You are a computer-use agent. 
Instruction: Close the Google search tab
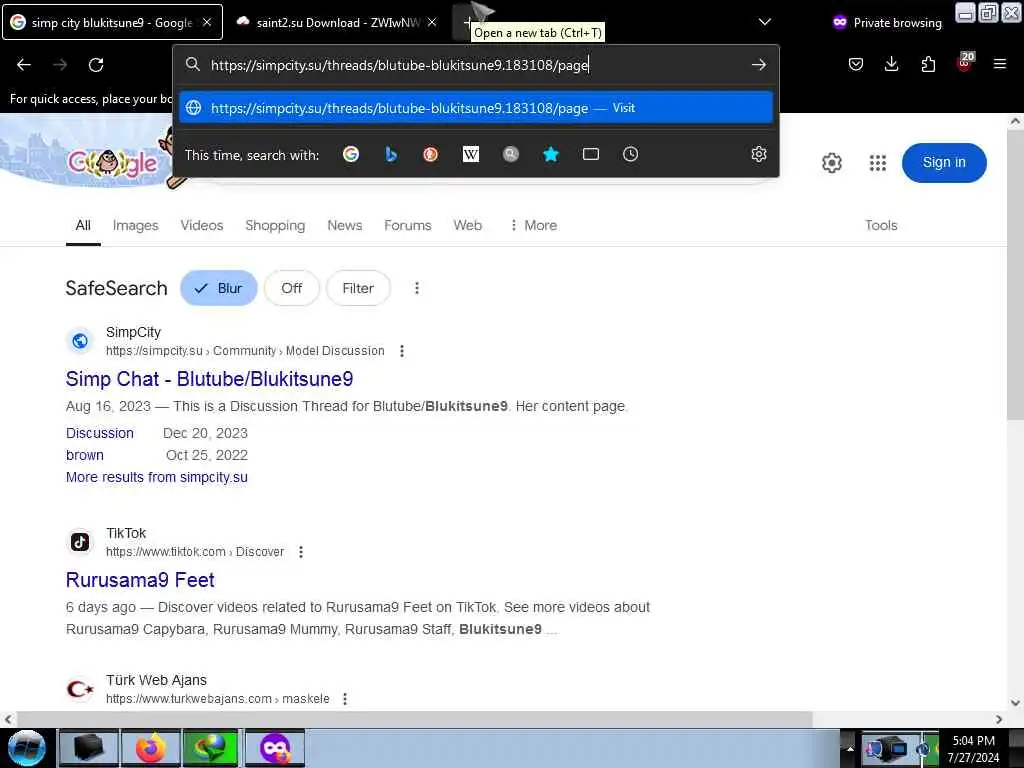[x=207, y=22]
